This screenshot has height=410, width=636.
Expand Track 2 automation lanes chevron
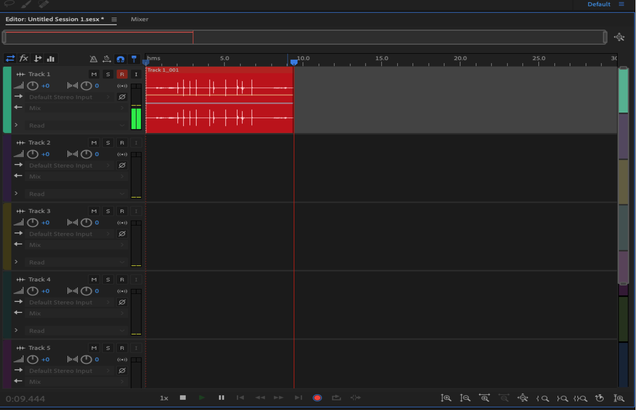point(16,194)
